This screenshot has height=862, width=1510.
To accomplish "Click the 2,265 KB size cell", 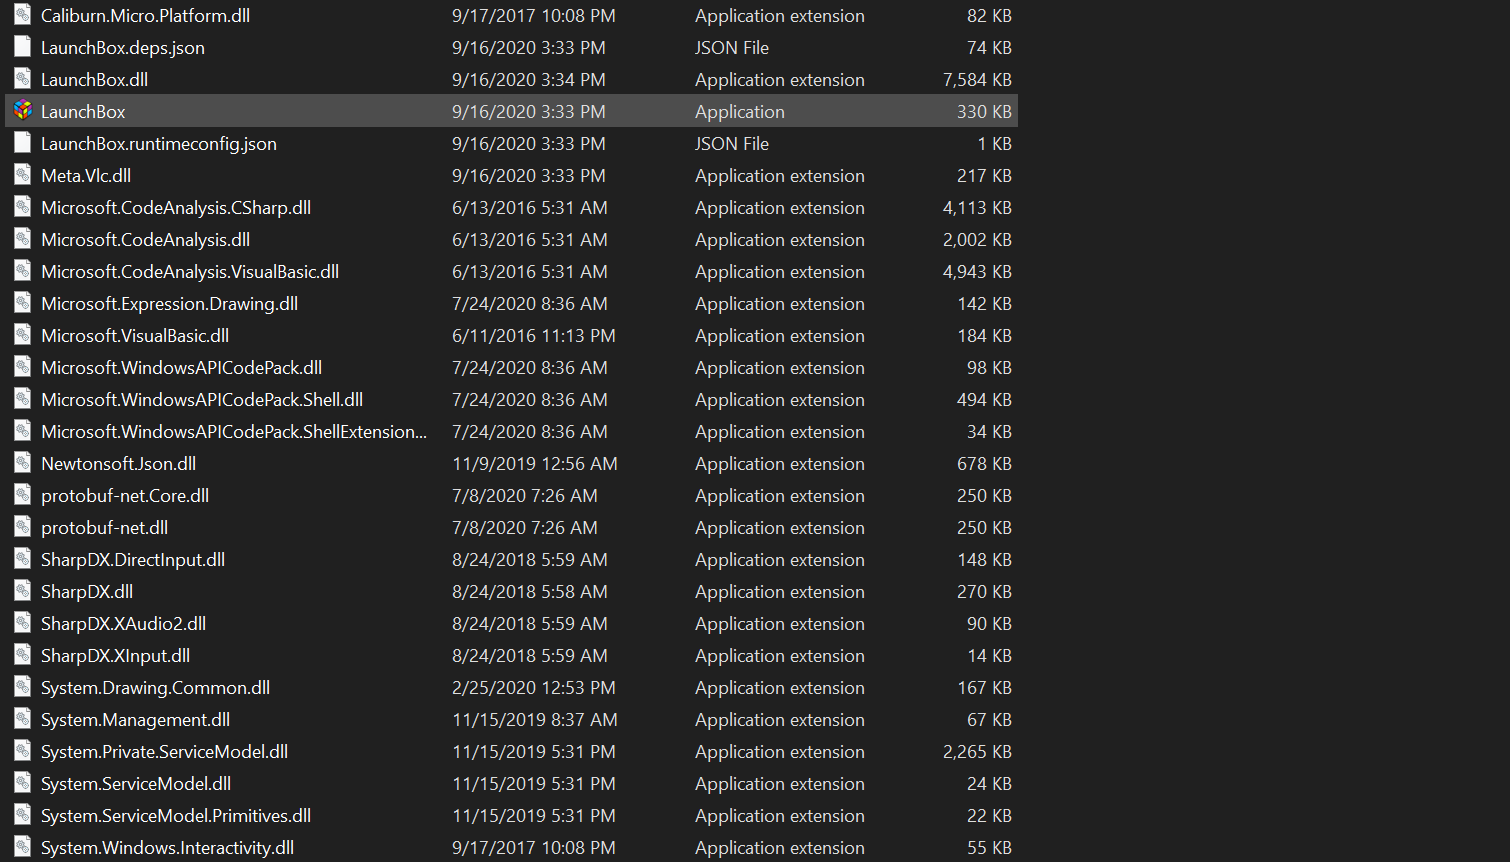I will click(x=977, y=752).
